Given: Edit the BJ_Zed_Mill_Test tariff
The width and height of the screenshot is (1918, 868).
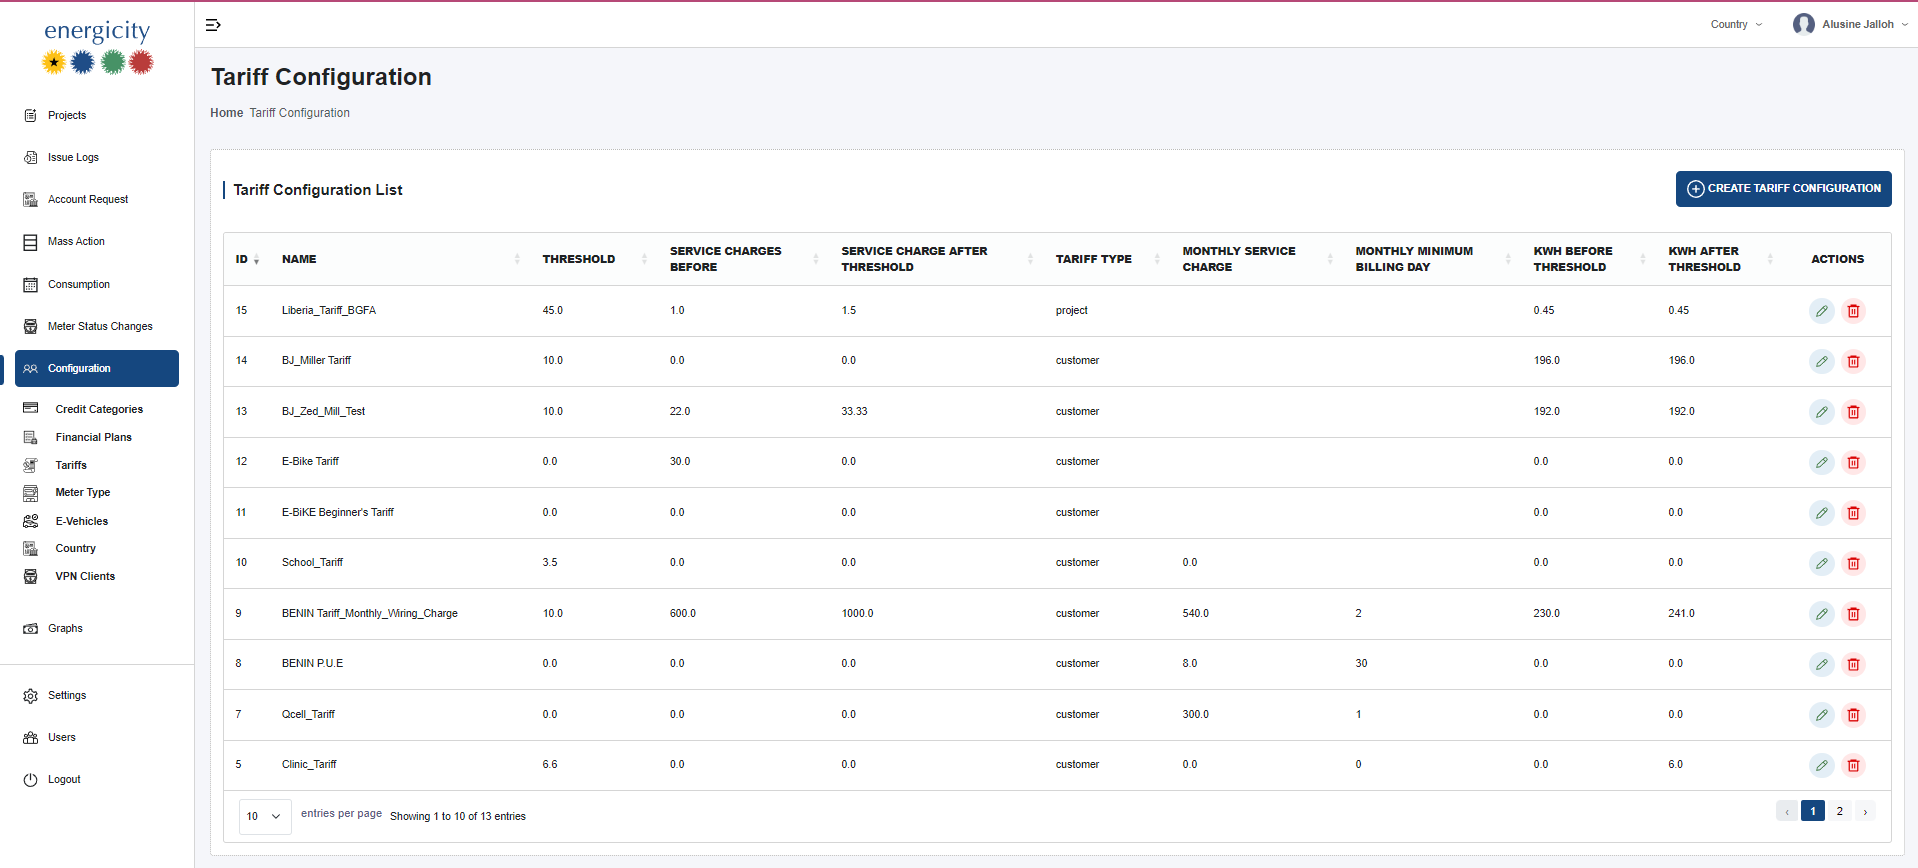Looking at the screenshot, I should pos(1822,412).
